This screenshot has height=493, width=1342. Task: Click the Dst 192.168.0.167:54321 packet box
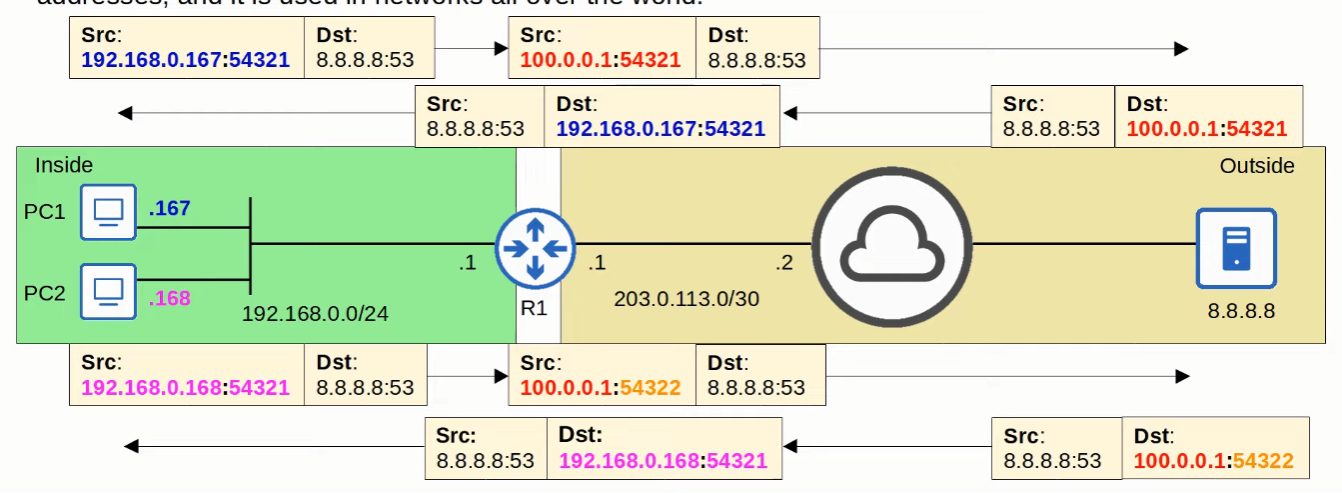coord(660,116)
